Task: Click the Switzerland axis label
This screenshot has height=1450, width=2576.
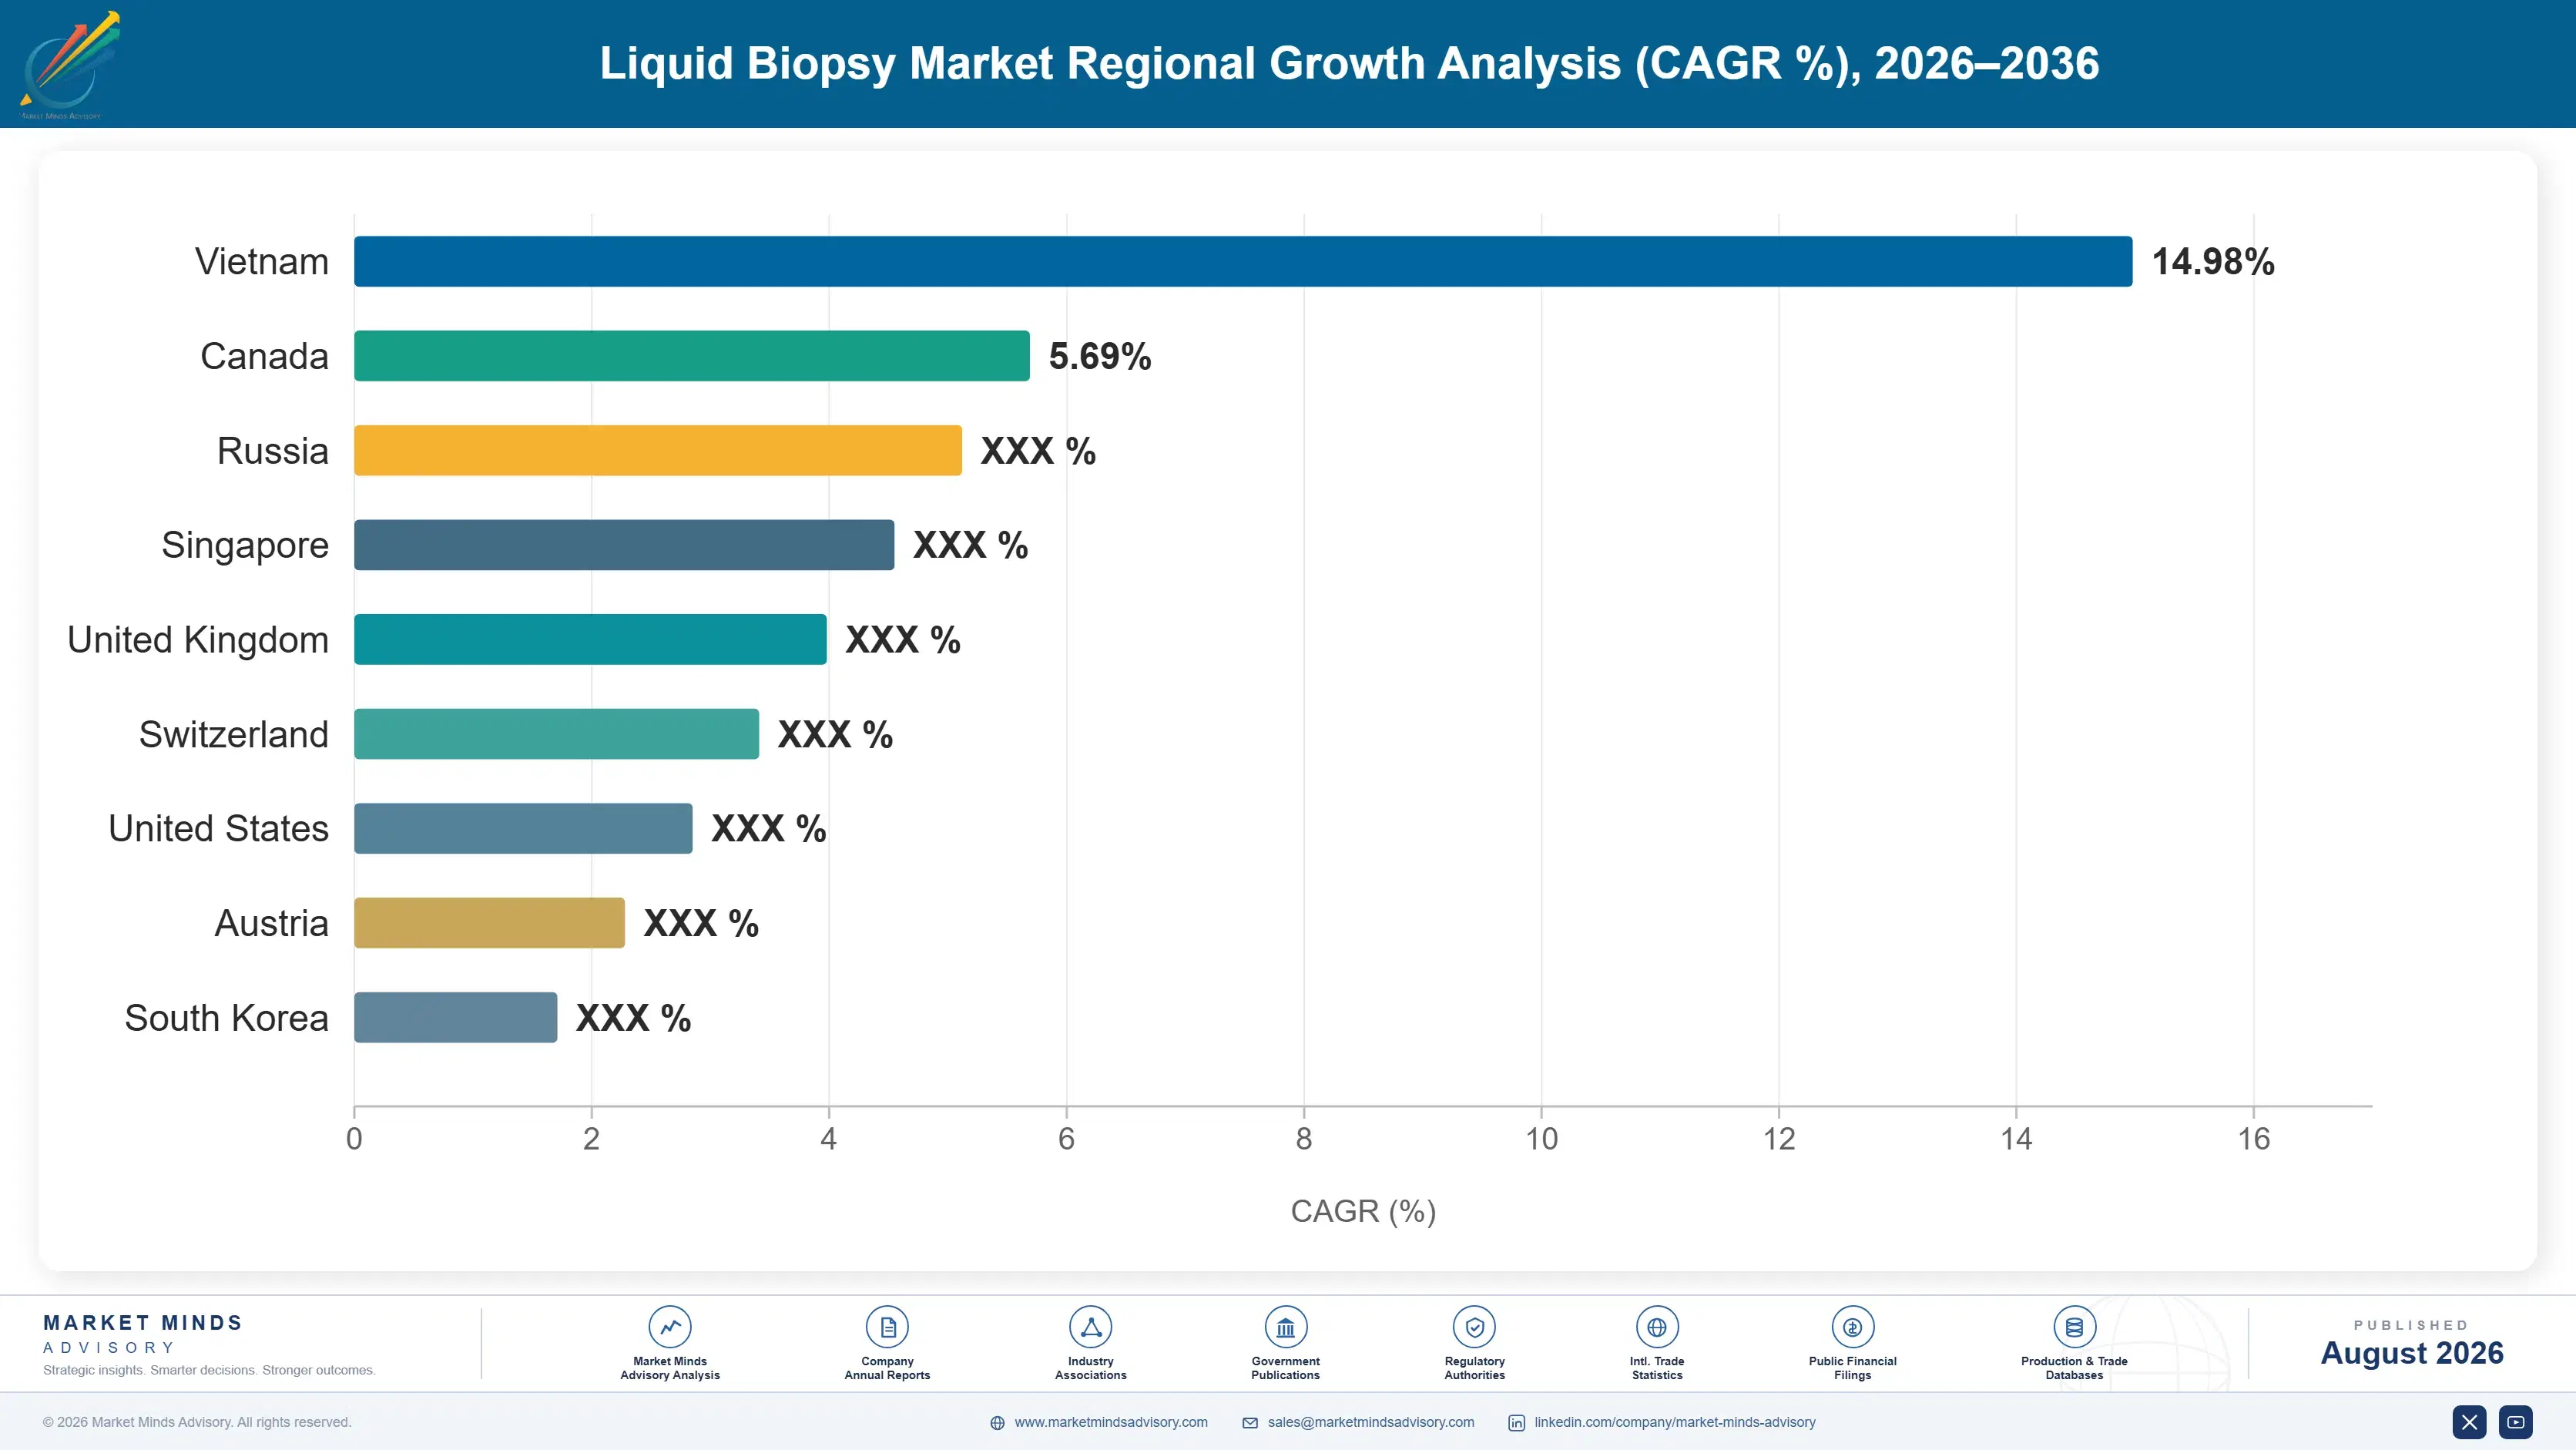Action: click(234, 734)
